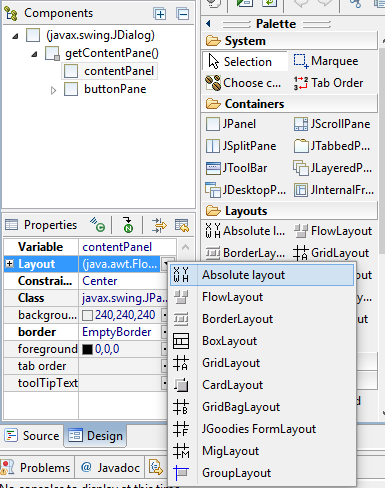This screenshot has height=488, width=385.
Task: Collapse the Palette with left arrow
Action: click(209, 24)
